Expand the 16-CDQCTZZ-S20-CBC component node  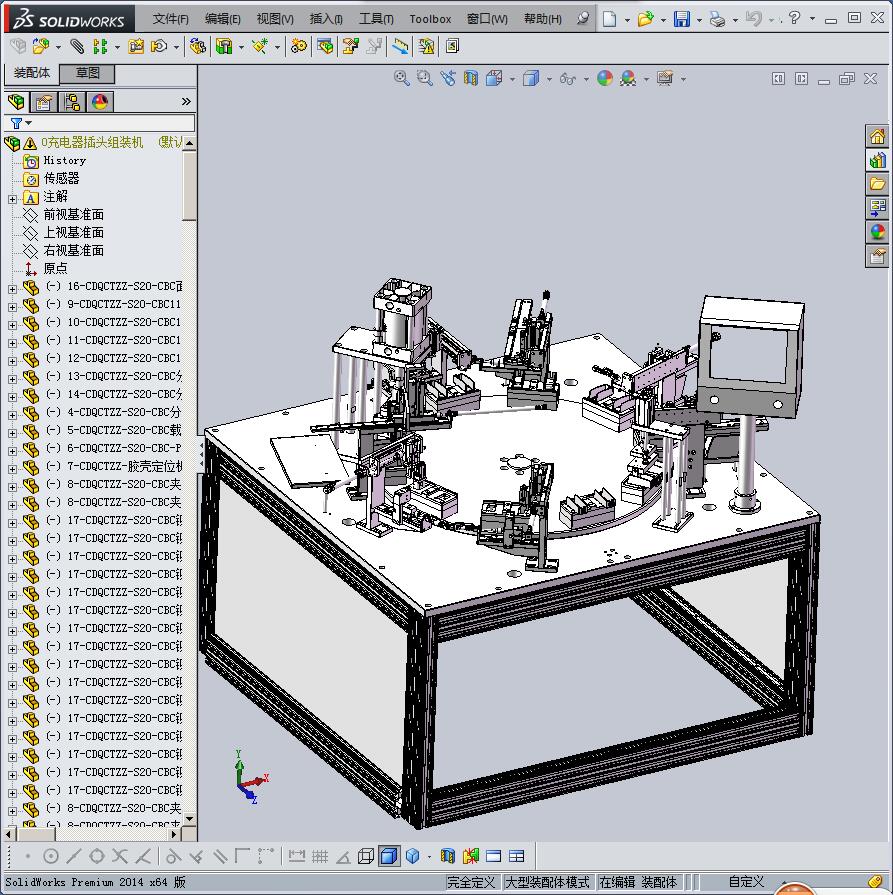[12, 288]
